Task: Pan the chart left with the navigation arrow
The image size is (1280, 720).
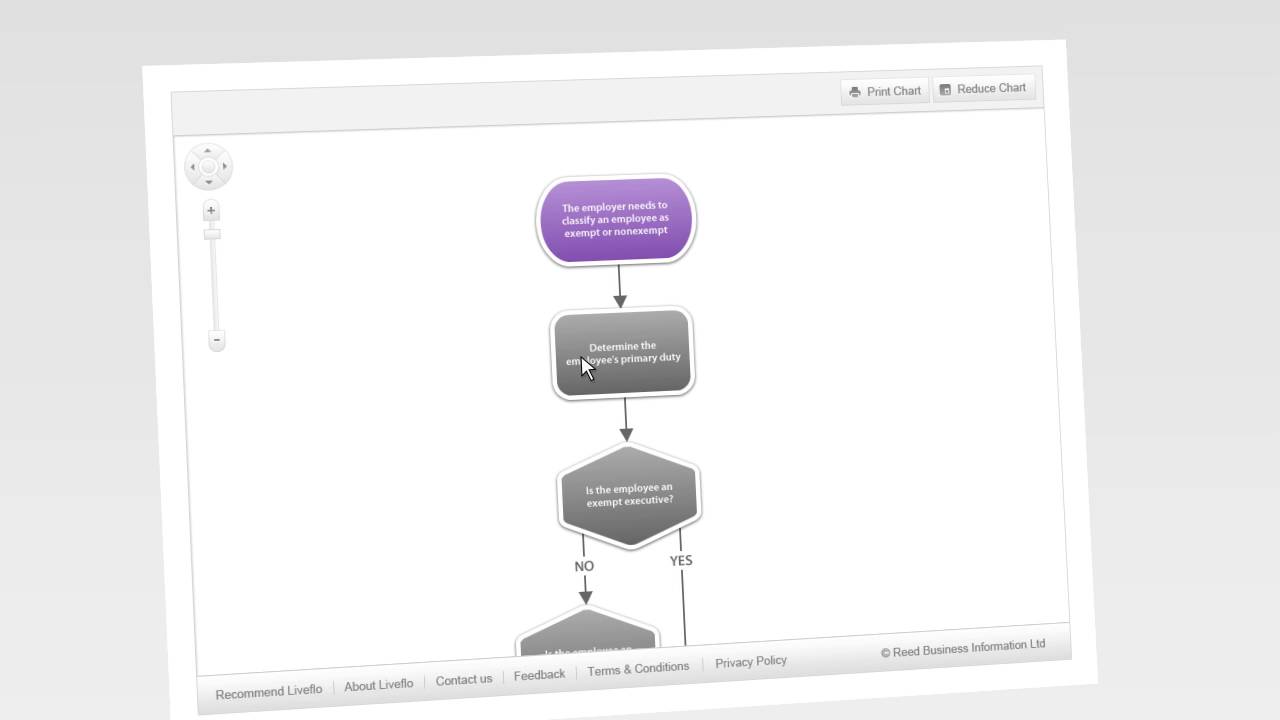Action: (x=192, y=167)
